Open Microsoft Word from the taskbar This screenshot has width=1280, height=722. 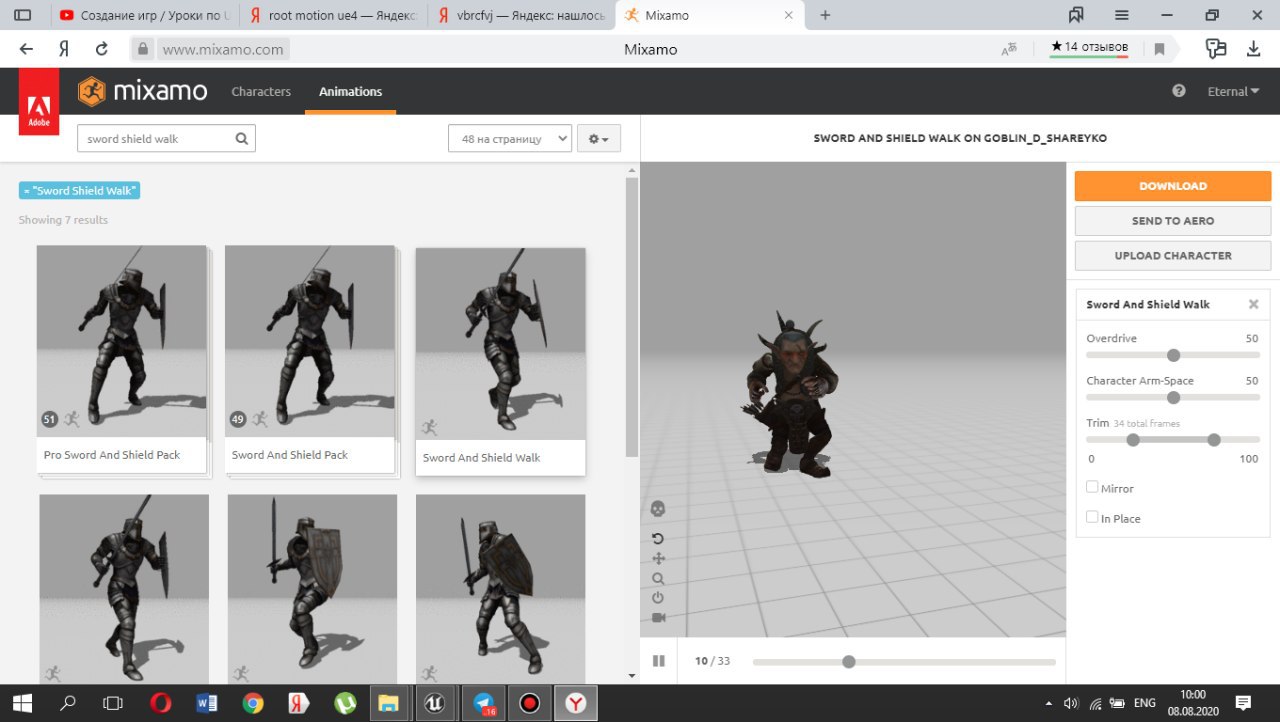coord(207,703)
